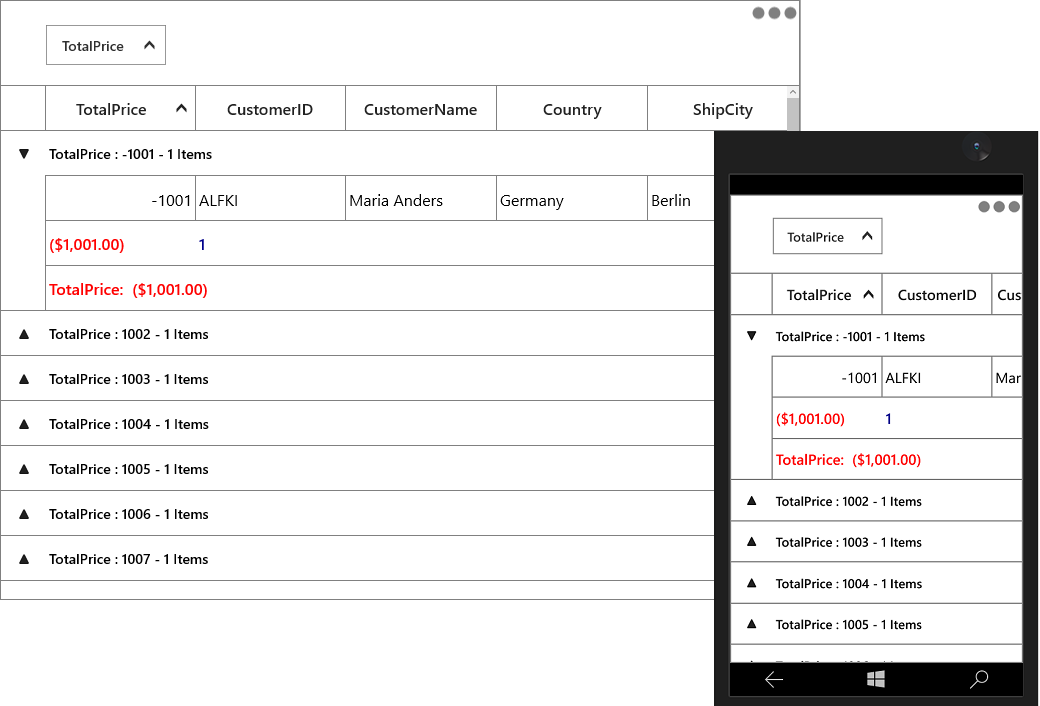
Task: Expand the desktop TotalPrice : 1002 group
Action: (24, 334)
